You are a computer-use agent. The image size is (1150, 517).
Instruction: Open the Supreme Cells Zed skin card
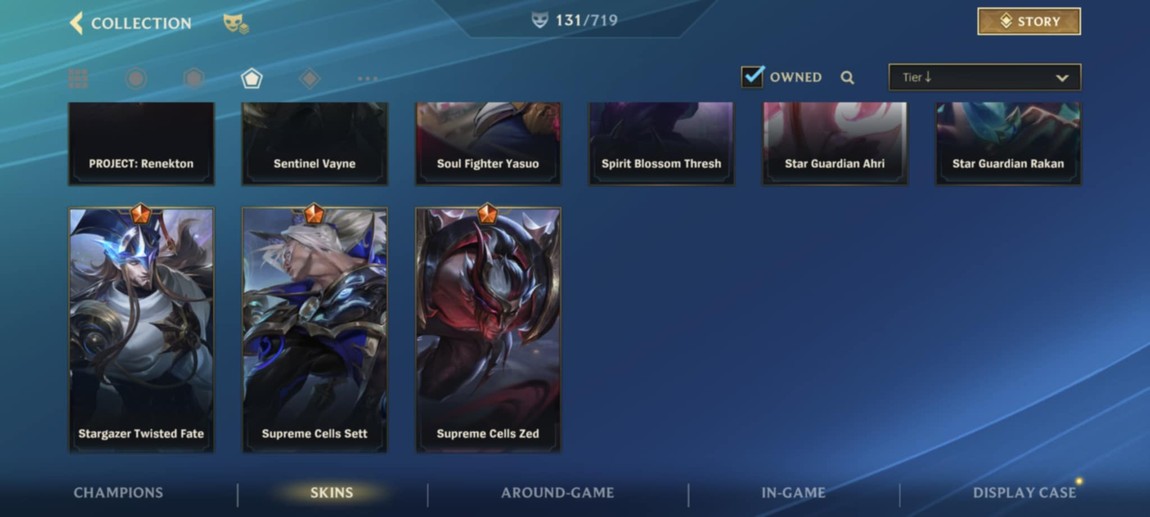click(488, 330)
